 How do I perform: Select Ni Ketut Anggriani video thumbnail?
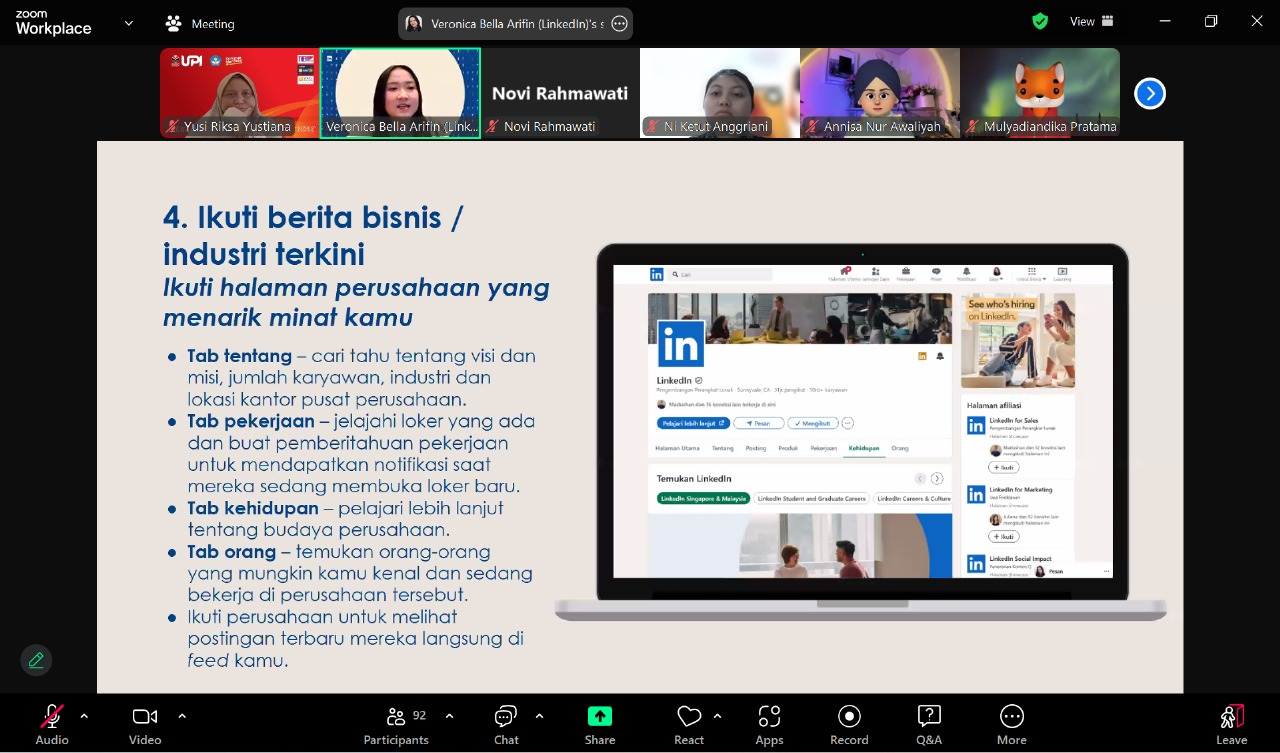720,93
